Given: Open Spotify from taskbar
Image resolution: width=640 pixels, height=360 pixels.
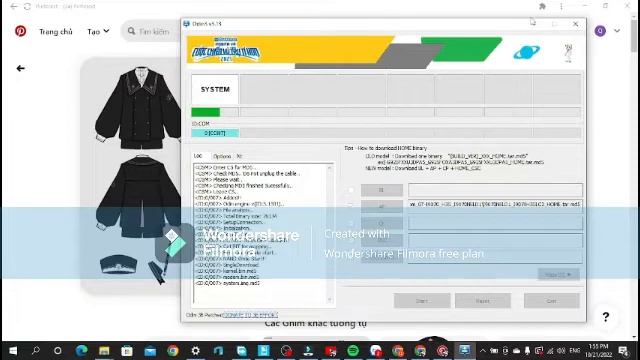Looking at the screenshot, I should coord(353,351).
